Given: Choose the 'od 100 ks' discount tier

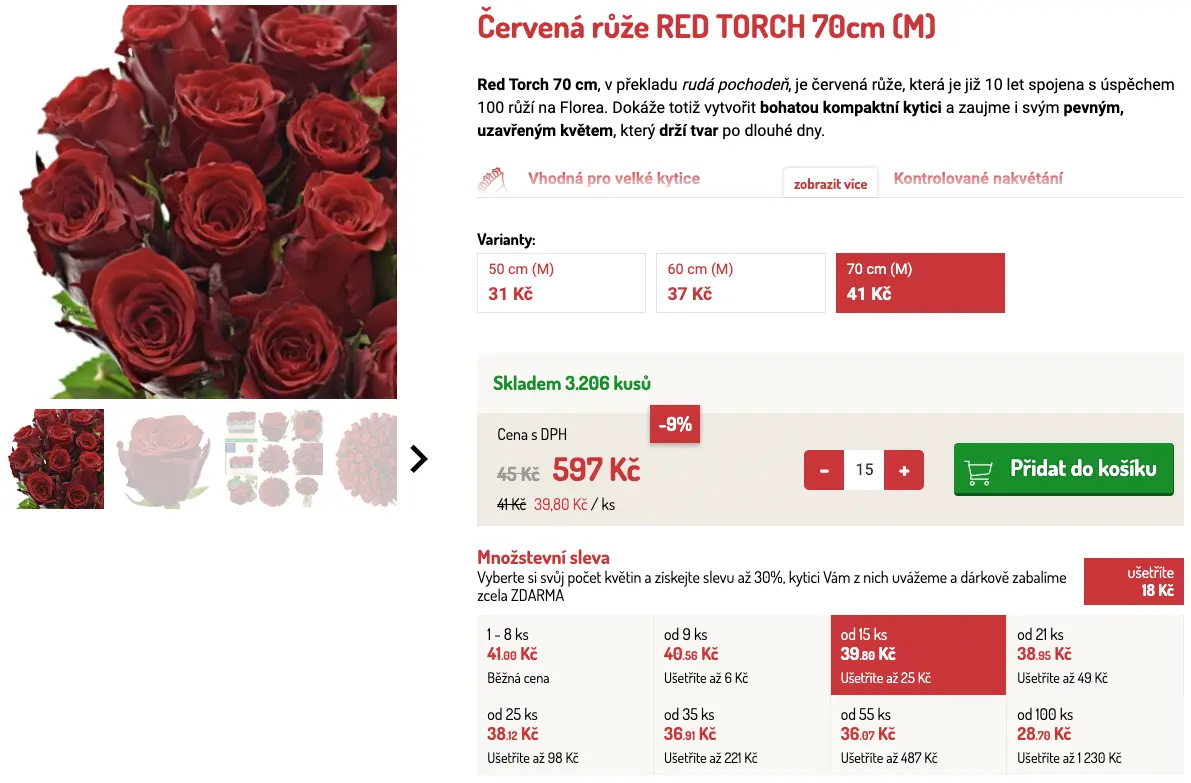Looking at the screenshot, I should tap(1094, 736).
